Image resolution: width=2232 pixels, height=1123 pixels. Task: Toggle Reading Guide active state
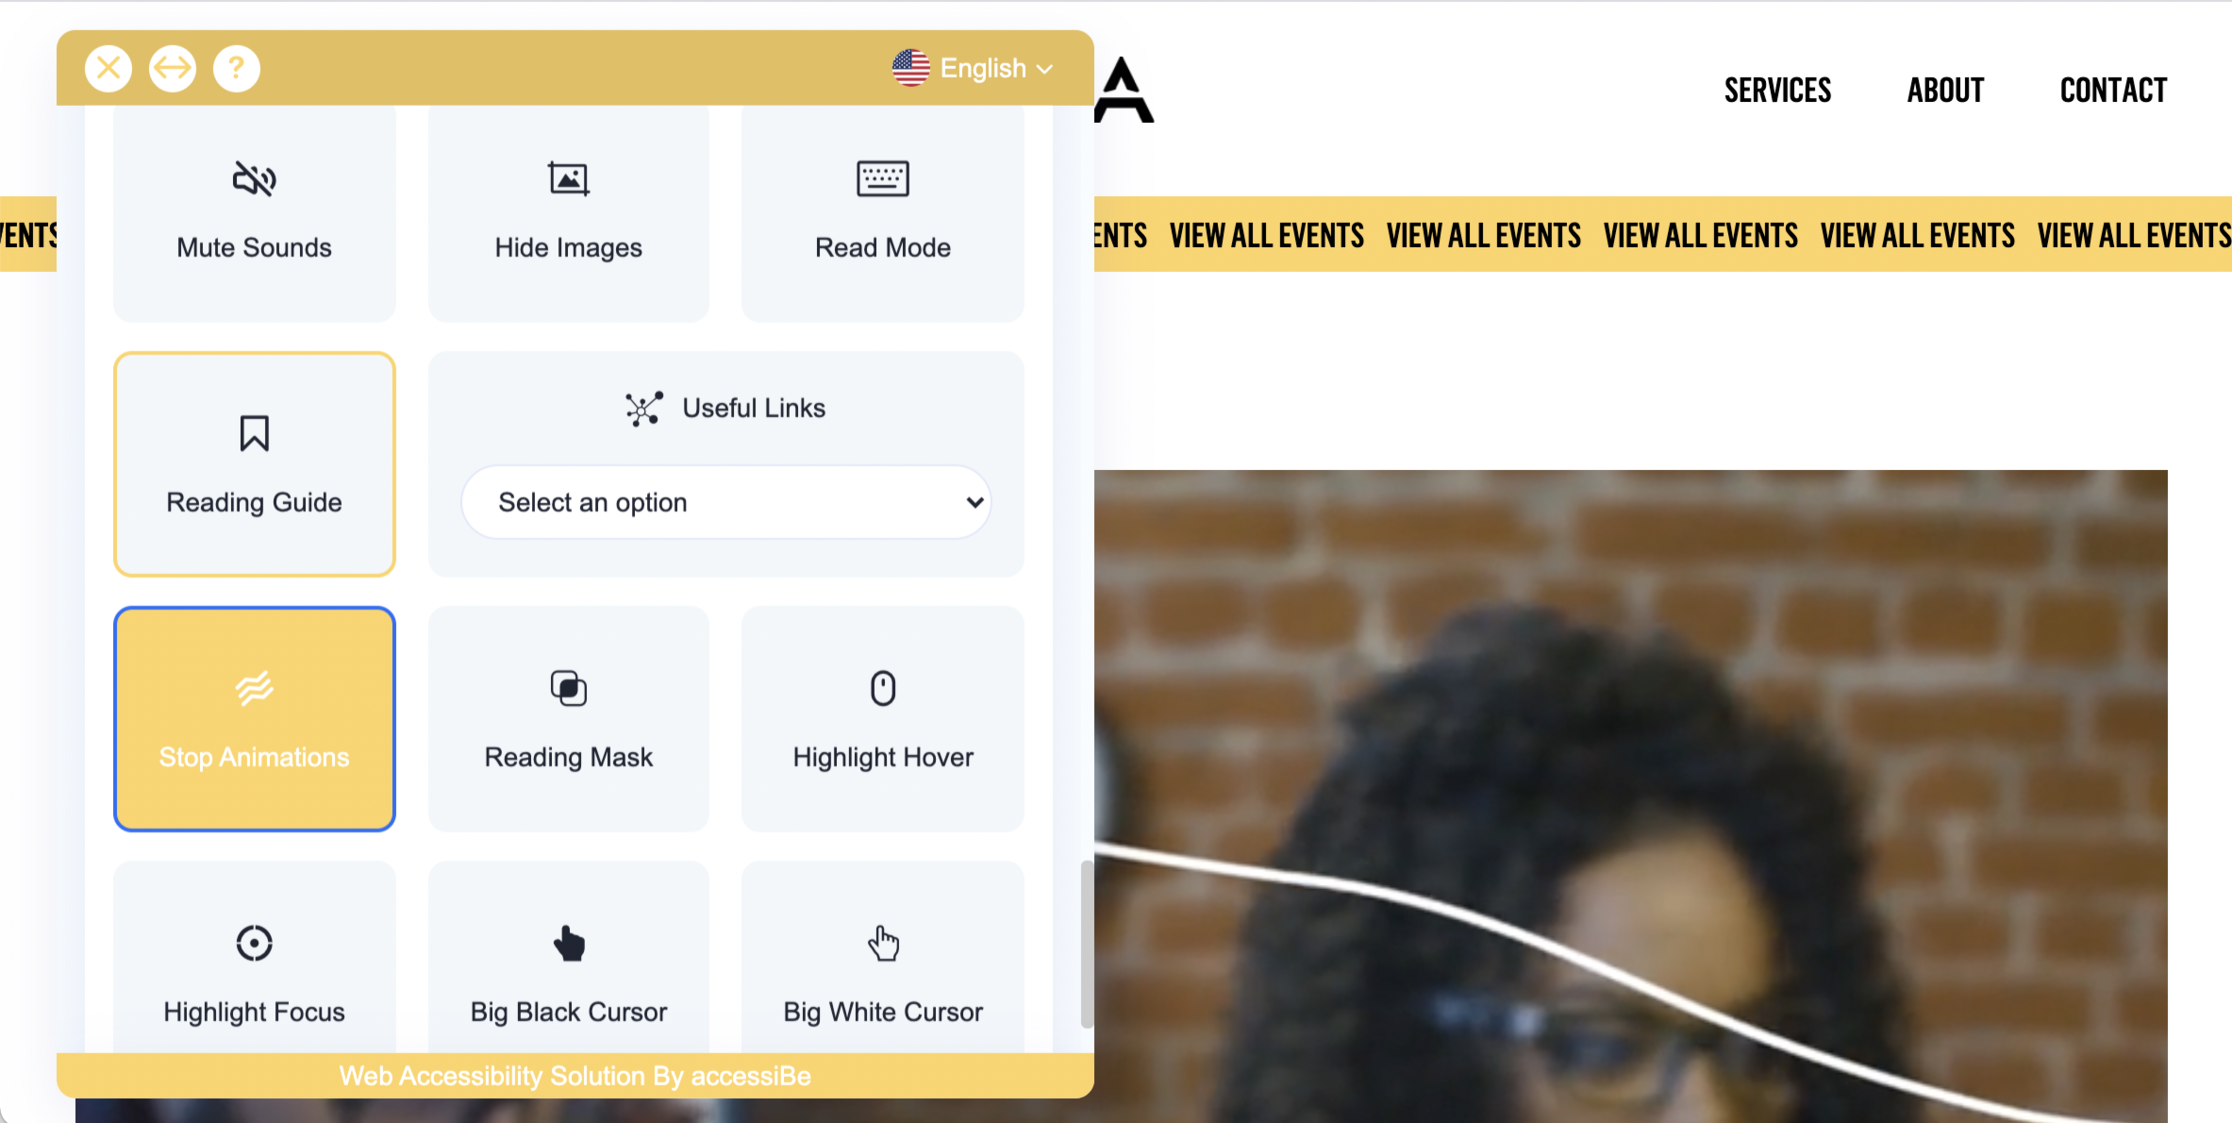(255, 464)
